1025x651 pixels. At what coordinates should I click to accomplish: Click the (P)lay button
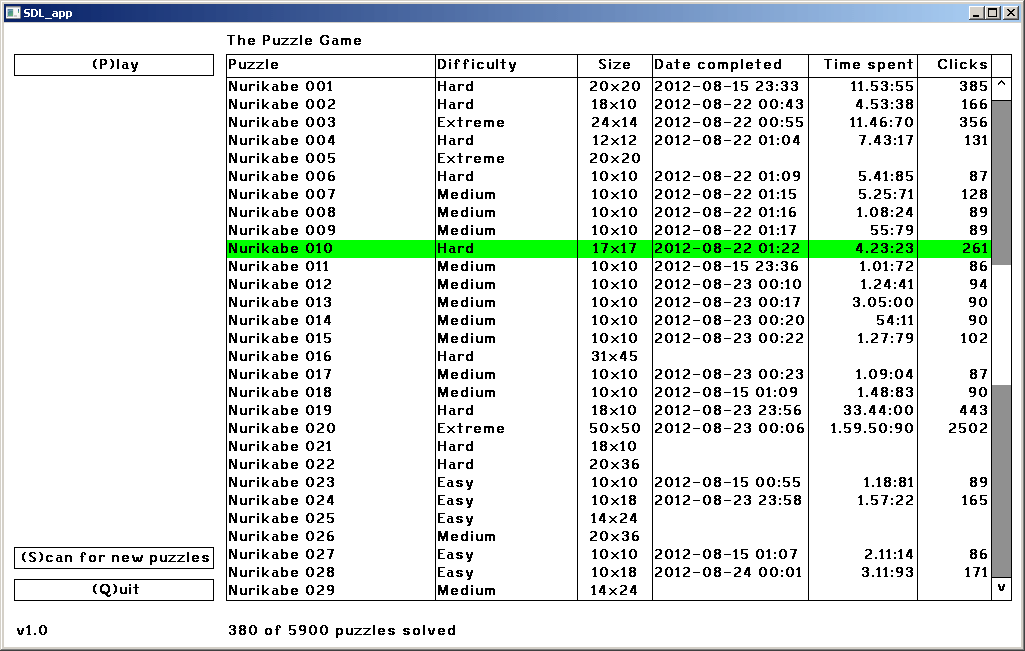[114, 65]
